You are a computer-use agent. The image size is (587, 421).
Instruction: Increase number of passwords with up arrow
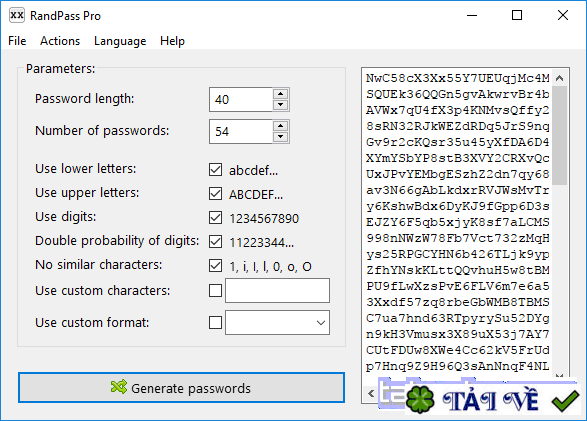click(x=281, y=125)
